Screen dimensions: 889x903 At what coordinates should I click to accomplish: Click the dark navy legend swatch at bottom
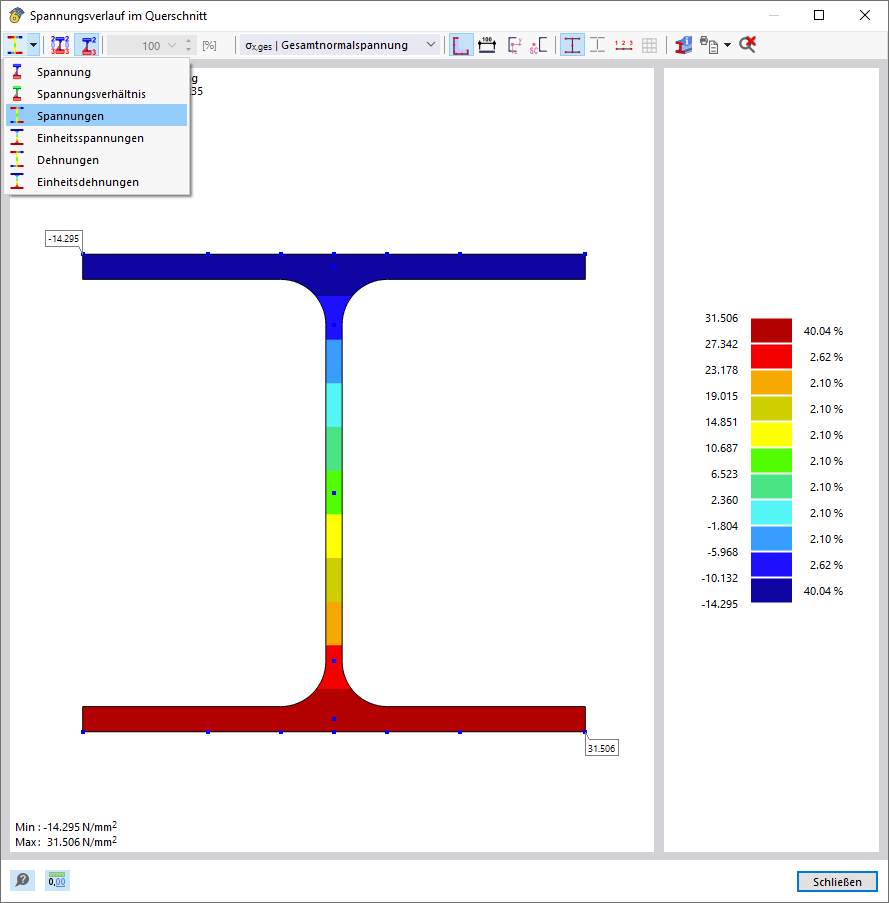click(772, 590)
